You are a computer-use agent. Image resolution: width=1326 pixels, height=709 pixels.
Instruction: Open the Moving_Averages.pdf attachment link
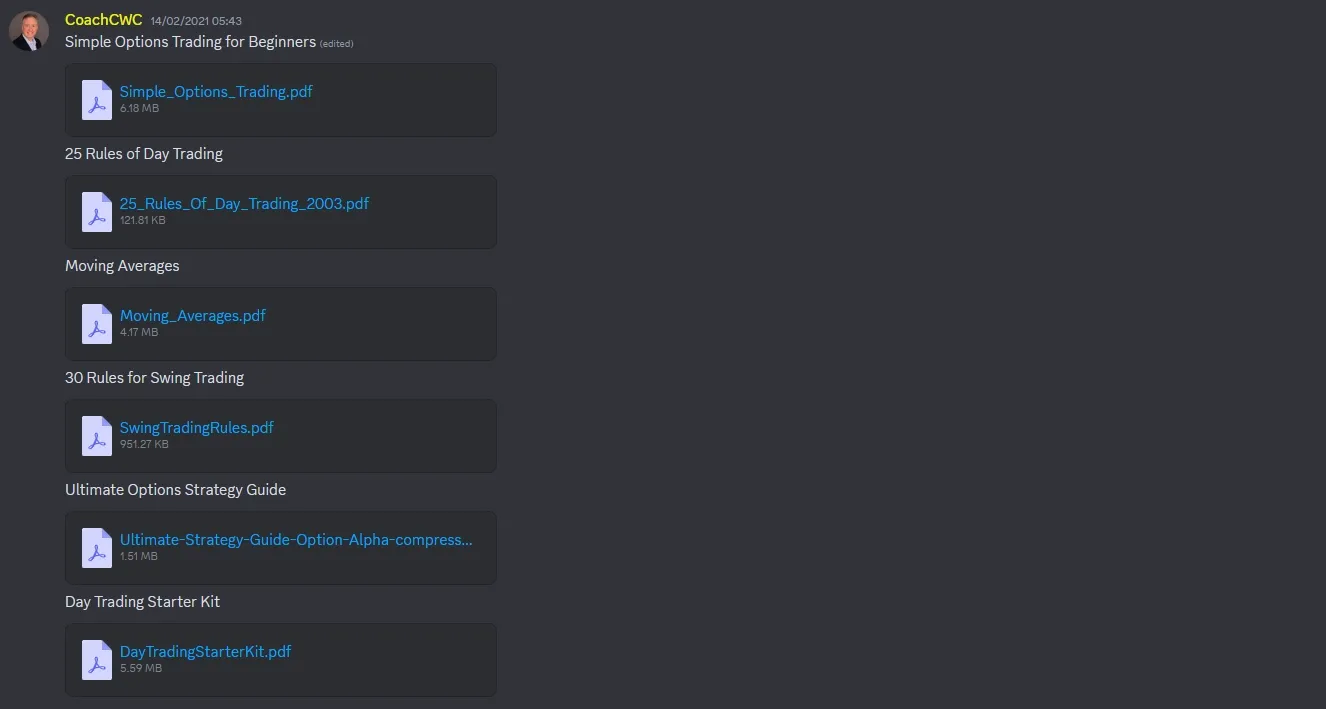pos(193,315)
